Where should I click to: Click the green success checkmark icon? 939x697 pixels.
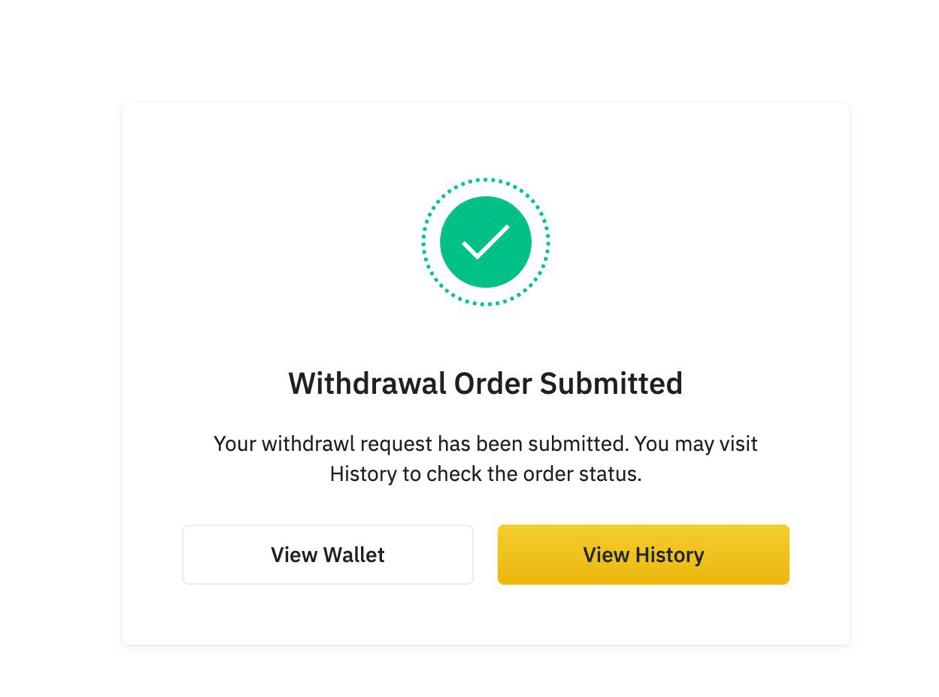[x=486, y=242]
